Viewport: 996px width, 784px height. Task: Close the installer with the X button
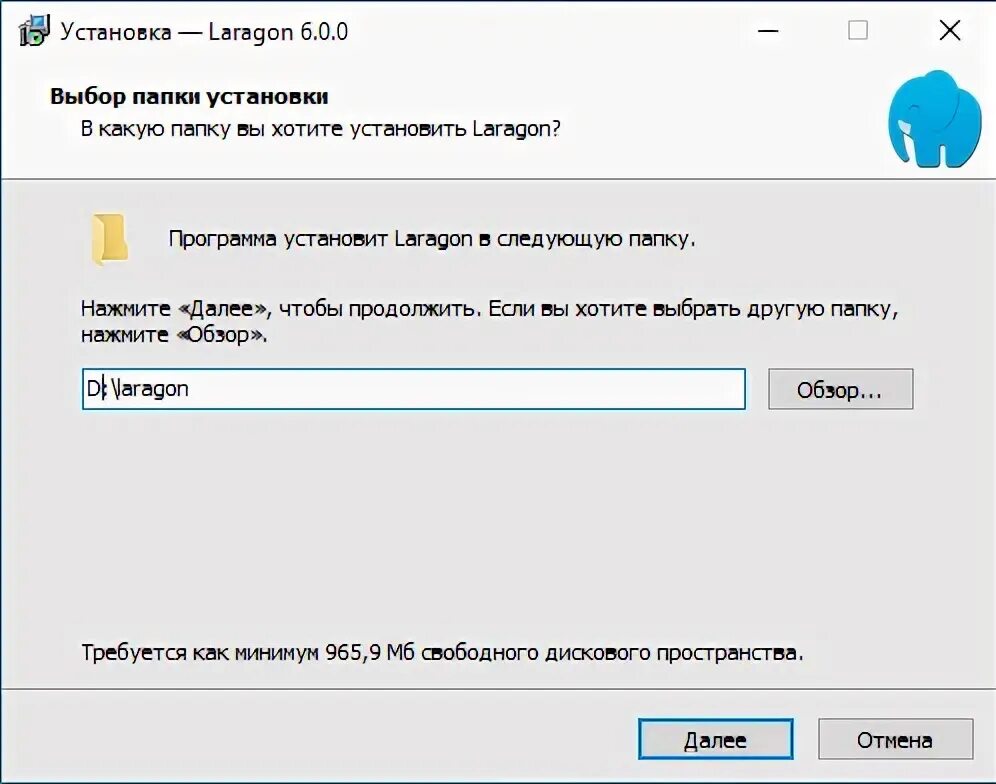(x=949, y=31)
